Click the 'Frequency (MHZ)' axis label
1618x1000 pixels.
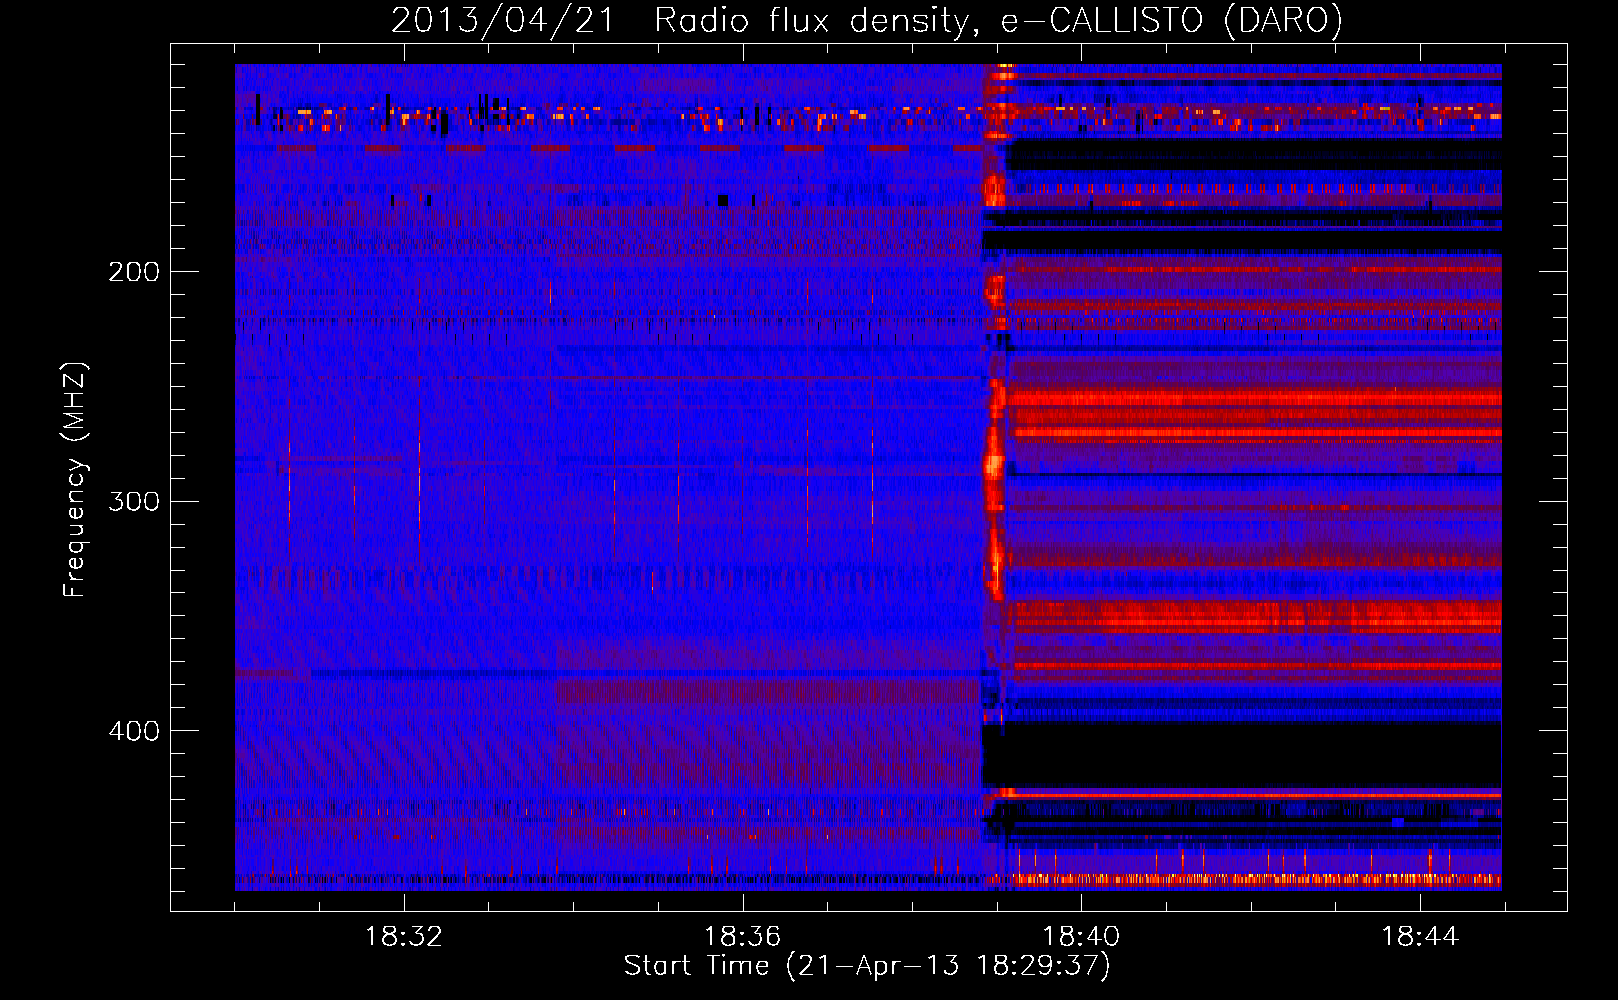click(x=75, y=480)
